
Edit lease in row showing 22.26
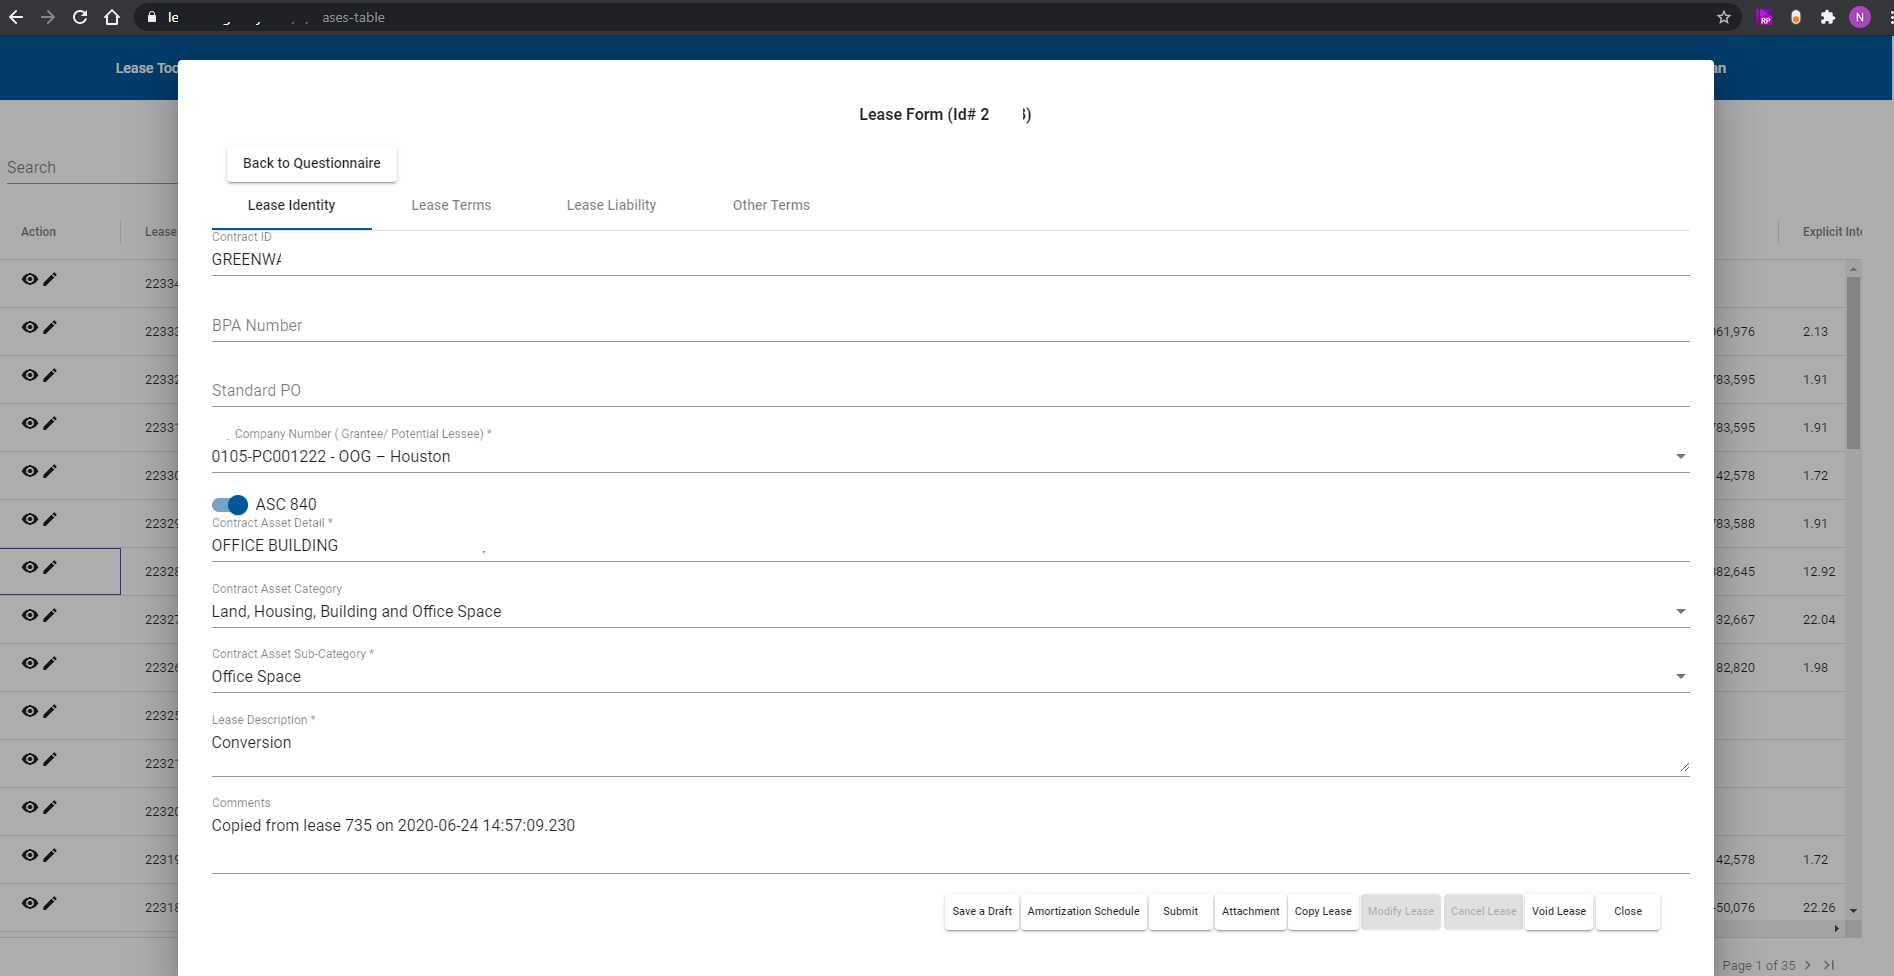(x=50, y=903)
